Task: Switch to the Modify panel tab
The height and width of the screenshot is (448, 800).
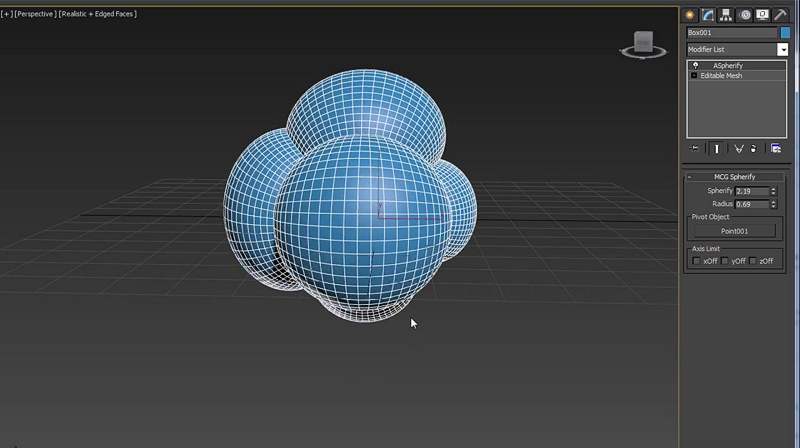Action: click(708, 15)
